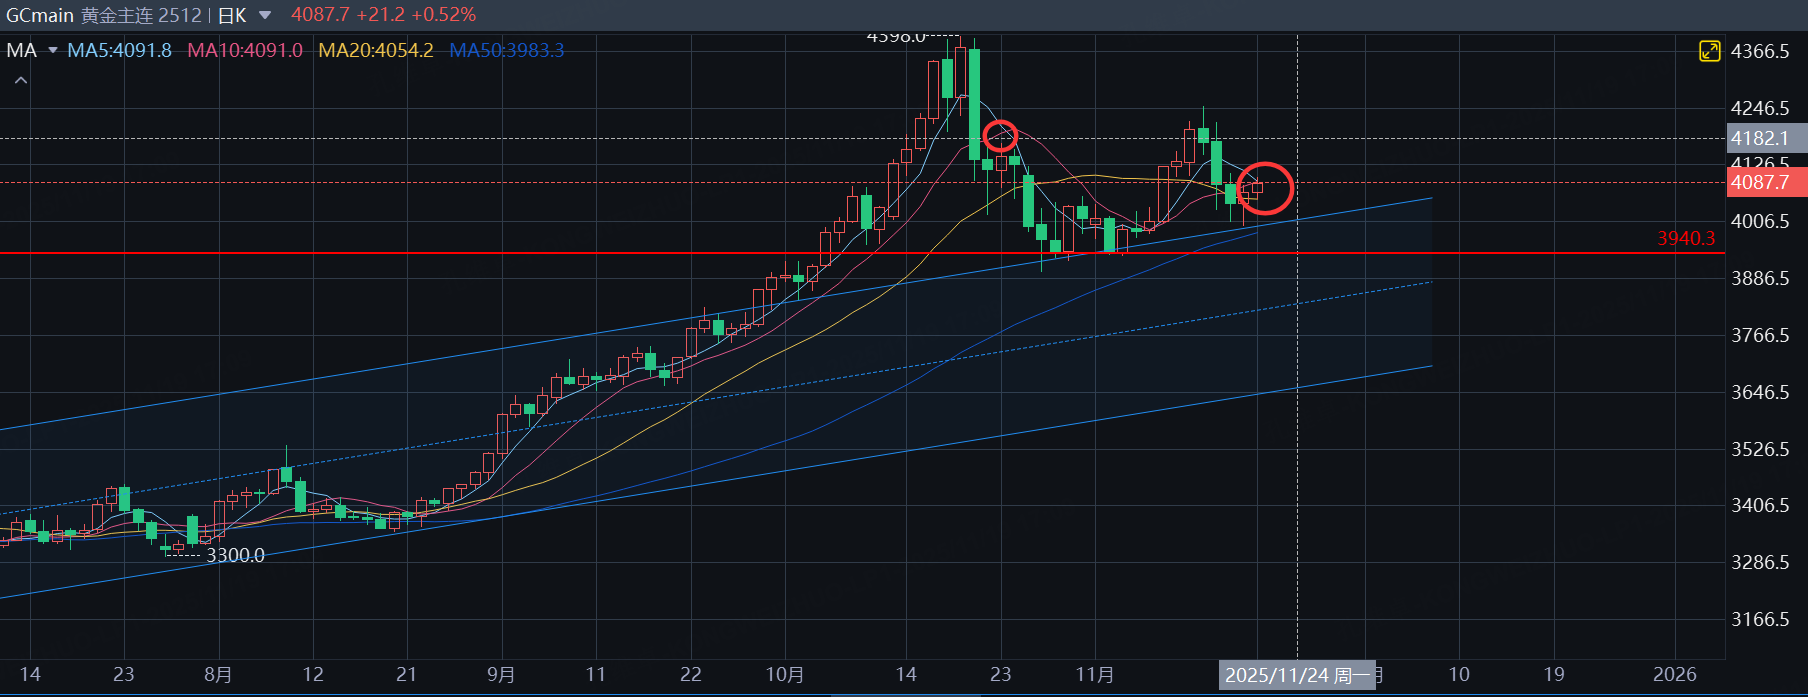Open the MA indicator dropdown arrow
The image size is (1808, 697).
coord(53,50)
